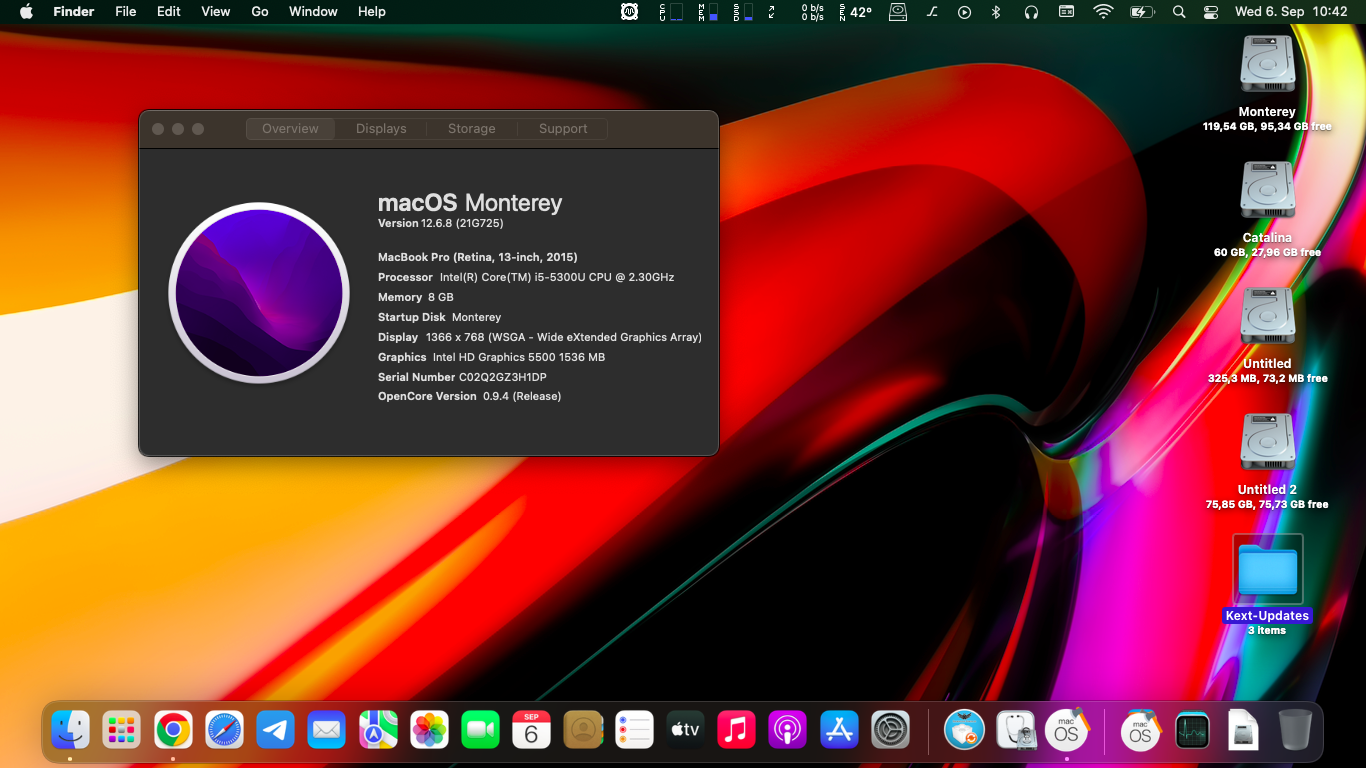The width and height of the screenshot is (1366, 768).
Task: Launch the App Store from the Dock
Action: 839,730
